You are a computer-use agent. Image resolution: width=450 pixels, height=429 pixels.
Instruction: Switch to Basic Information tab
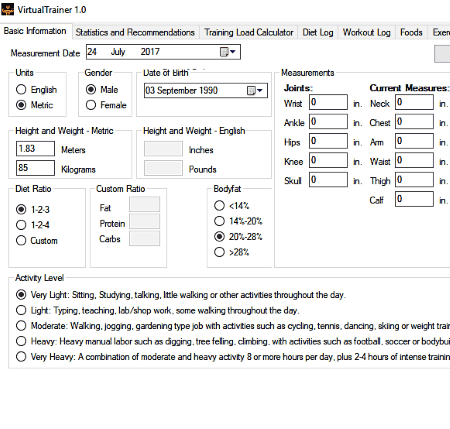[x=35, y=31]
